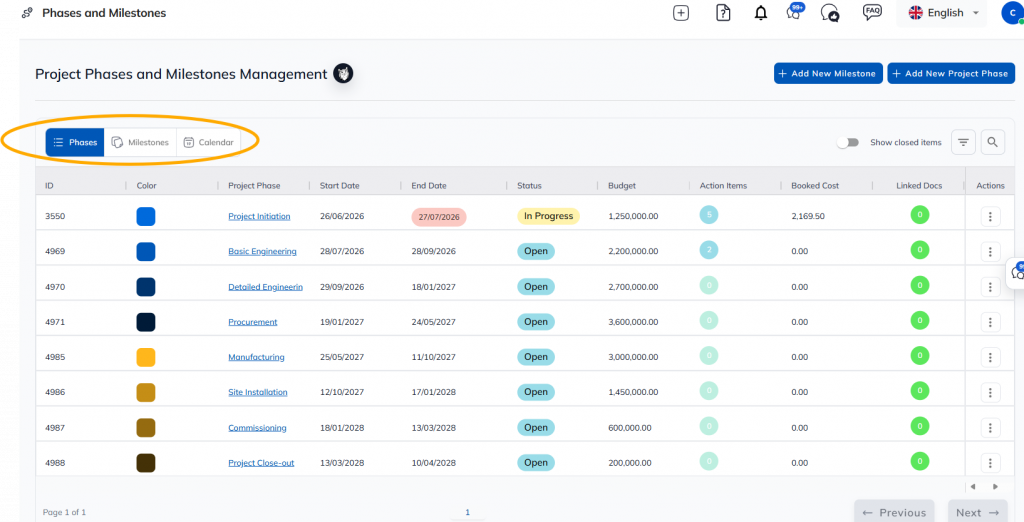This screenshot has height=522, width=1024.
Task: Open actions menu for Project Initiation row
Action: point(990,216)
